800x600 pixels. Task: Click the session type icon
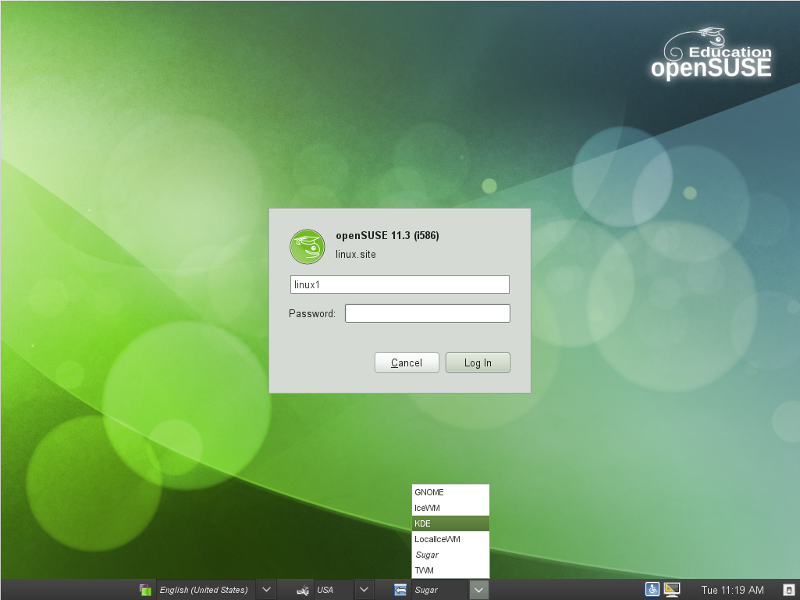(x=400, y=590)
